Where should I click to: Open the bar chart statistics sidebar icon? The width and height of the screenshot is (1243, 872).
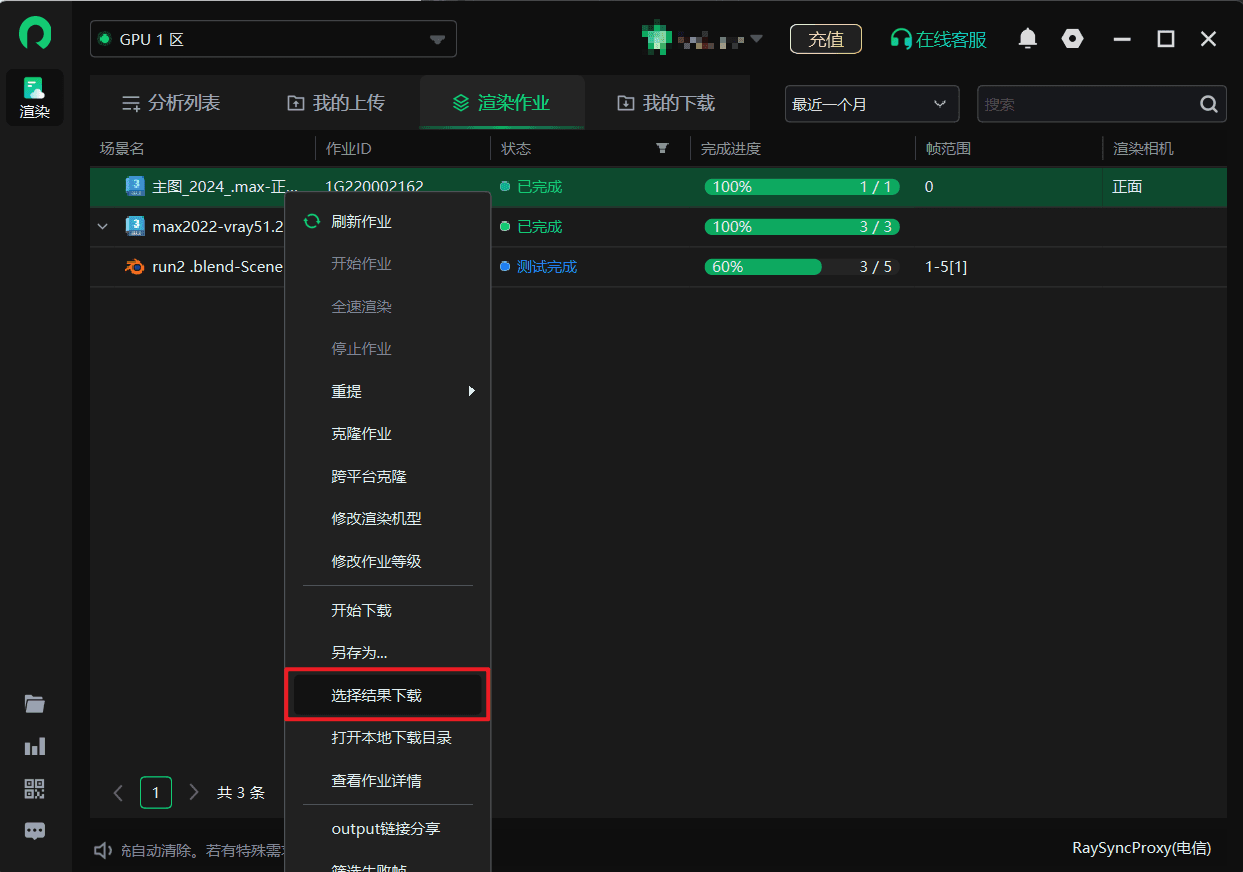tap(34, 746)
